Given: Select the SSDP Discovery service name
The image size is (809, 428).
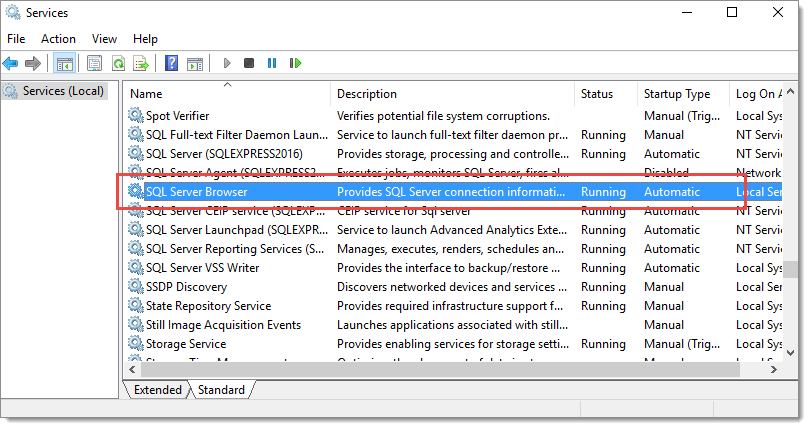Looking at the screenshot, I should 186,287.
